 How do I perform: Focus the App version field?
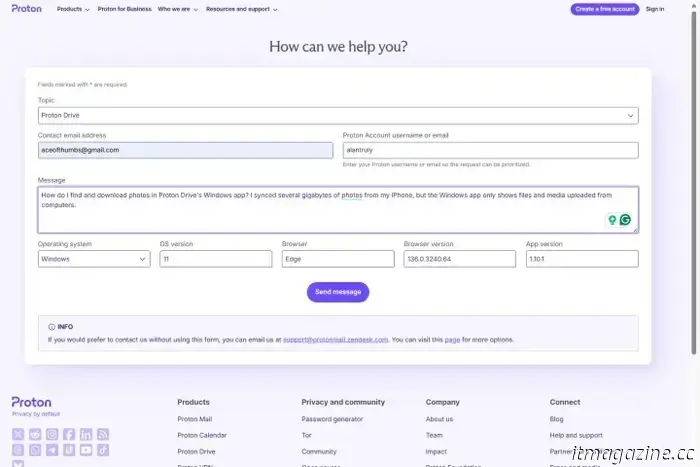point(582,259)
